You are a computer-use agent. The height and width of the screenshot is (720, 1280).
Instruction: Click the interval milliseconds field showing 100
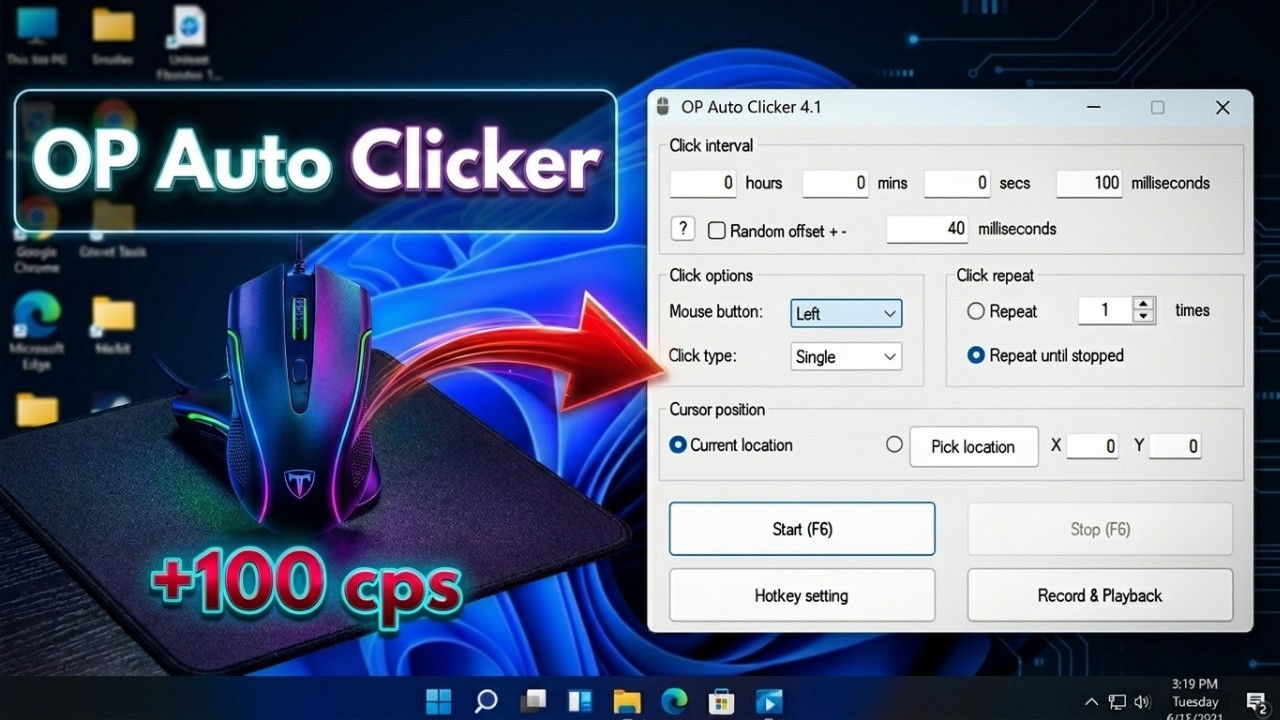tap(1089, 183)
